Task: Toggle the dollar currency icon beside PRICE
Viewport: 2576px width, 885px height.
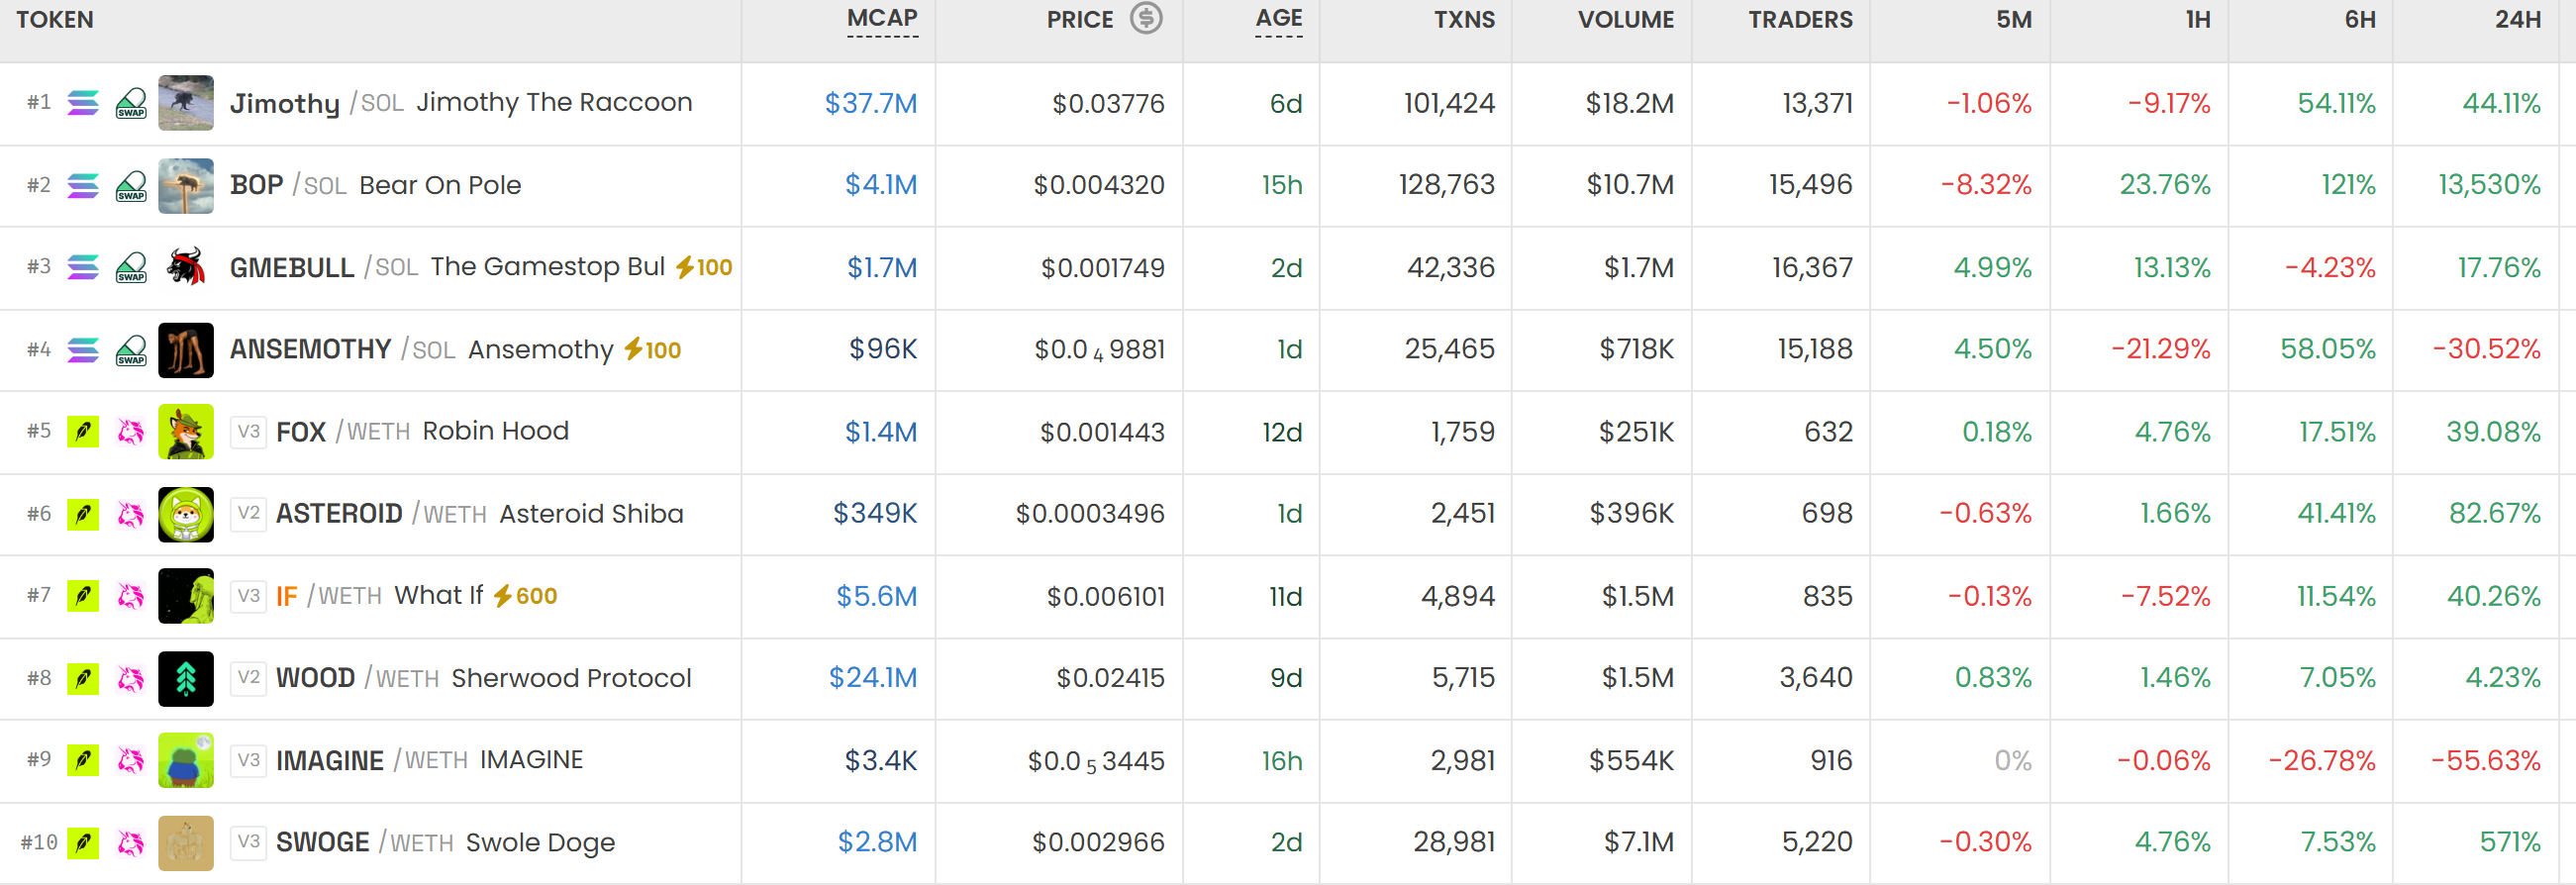Action: [x=1146, y=18]
